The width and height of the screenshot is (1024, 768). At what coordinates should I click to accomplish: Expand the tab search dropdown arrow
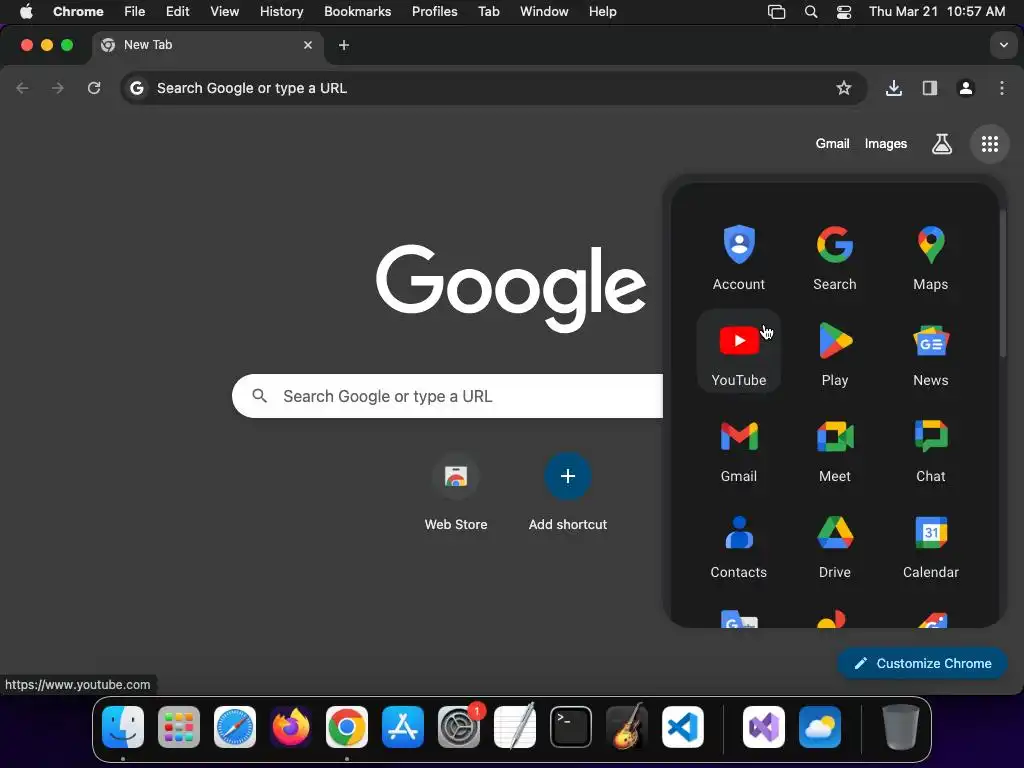click(x=1003, y=45)
